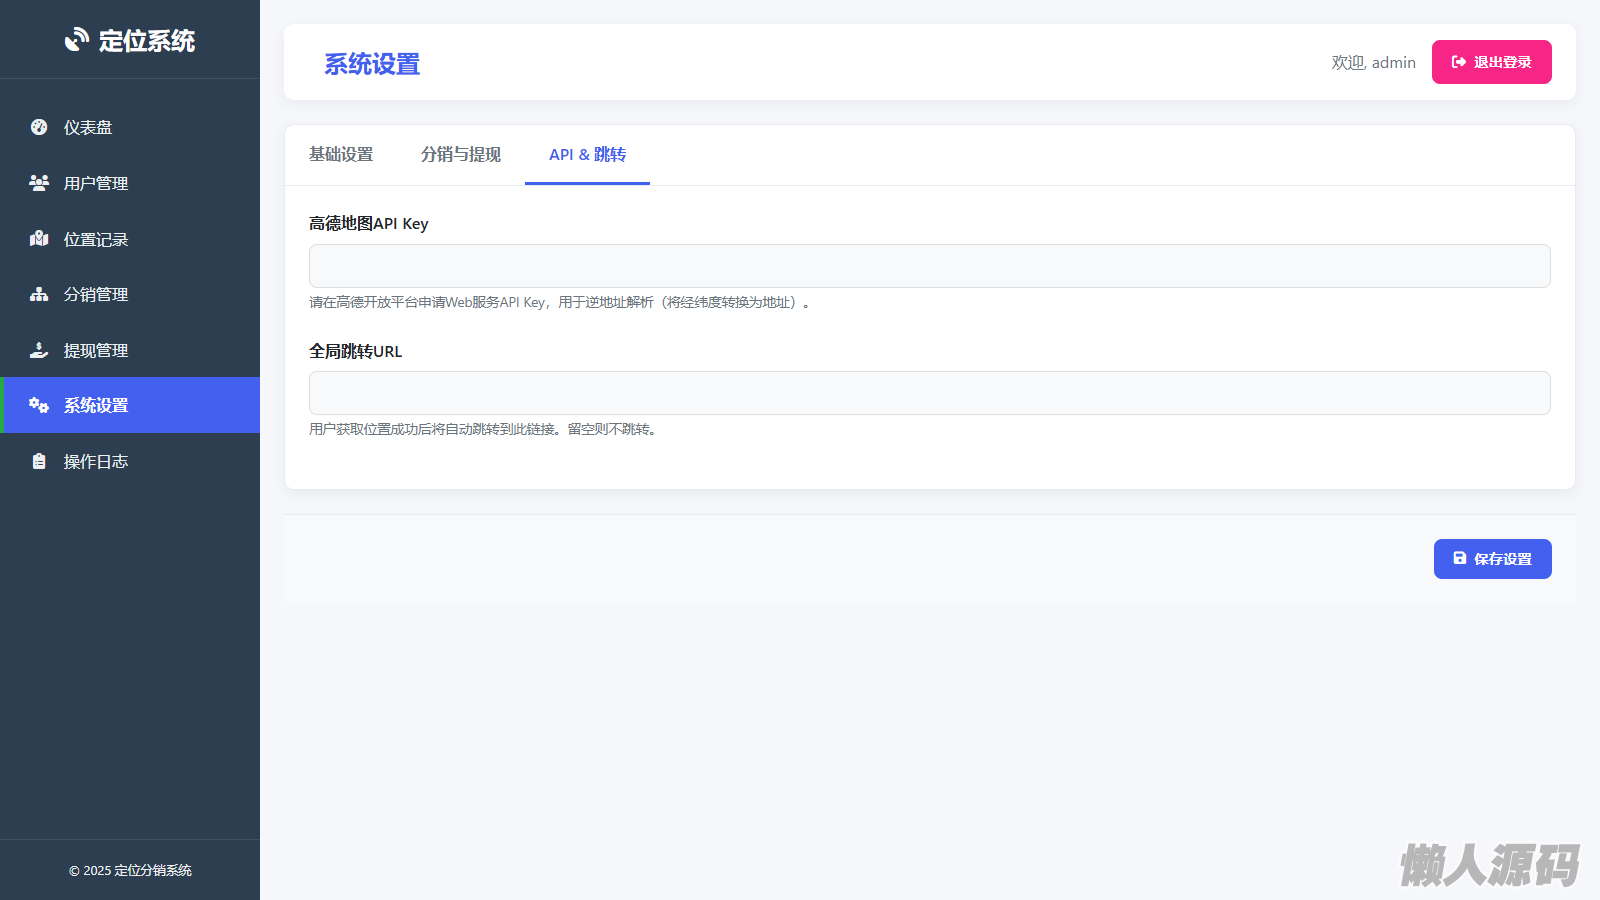
Task: Focus the 高德地图API Key input field
Action: click(x=929, y=266)
